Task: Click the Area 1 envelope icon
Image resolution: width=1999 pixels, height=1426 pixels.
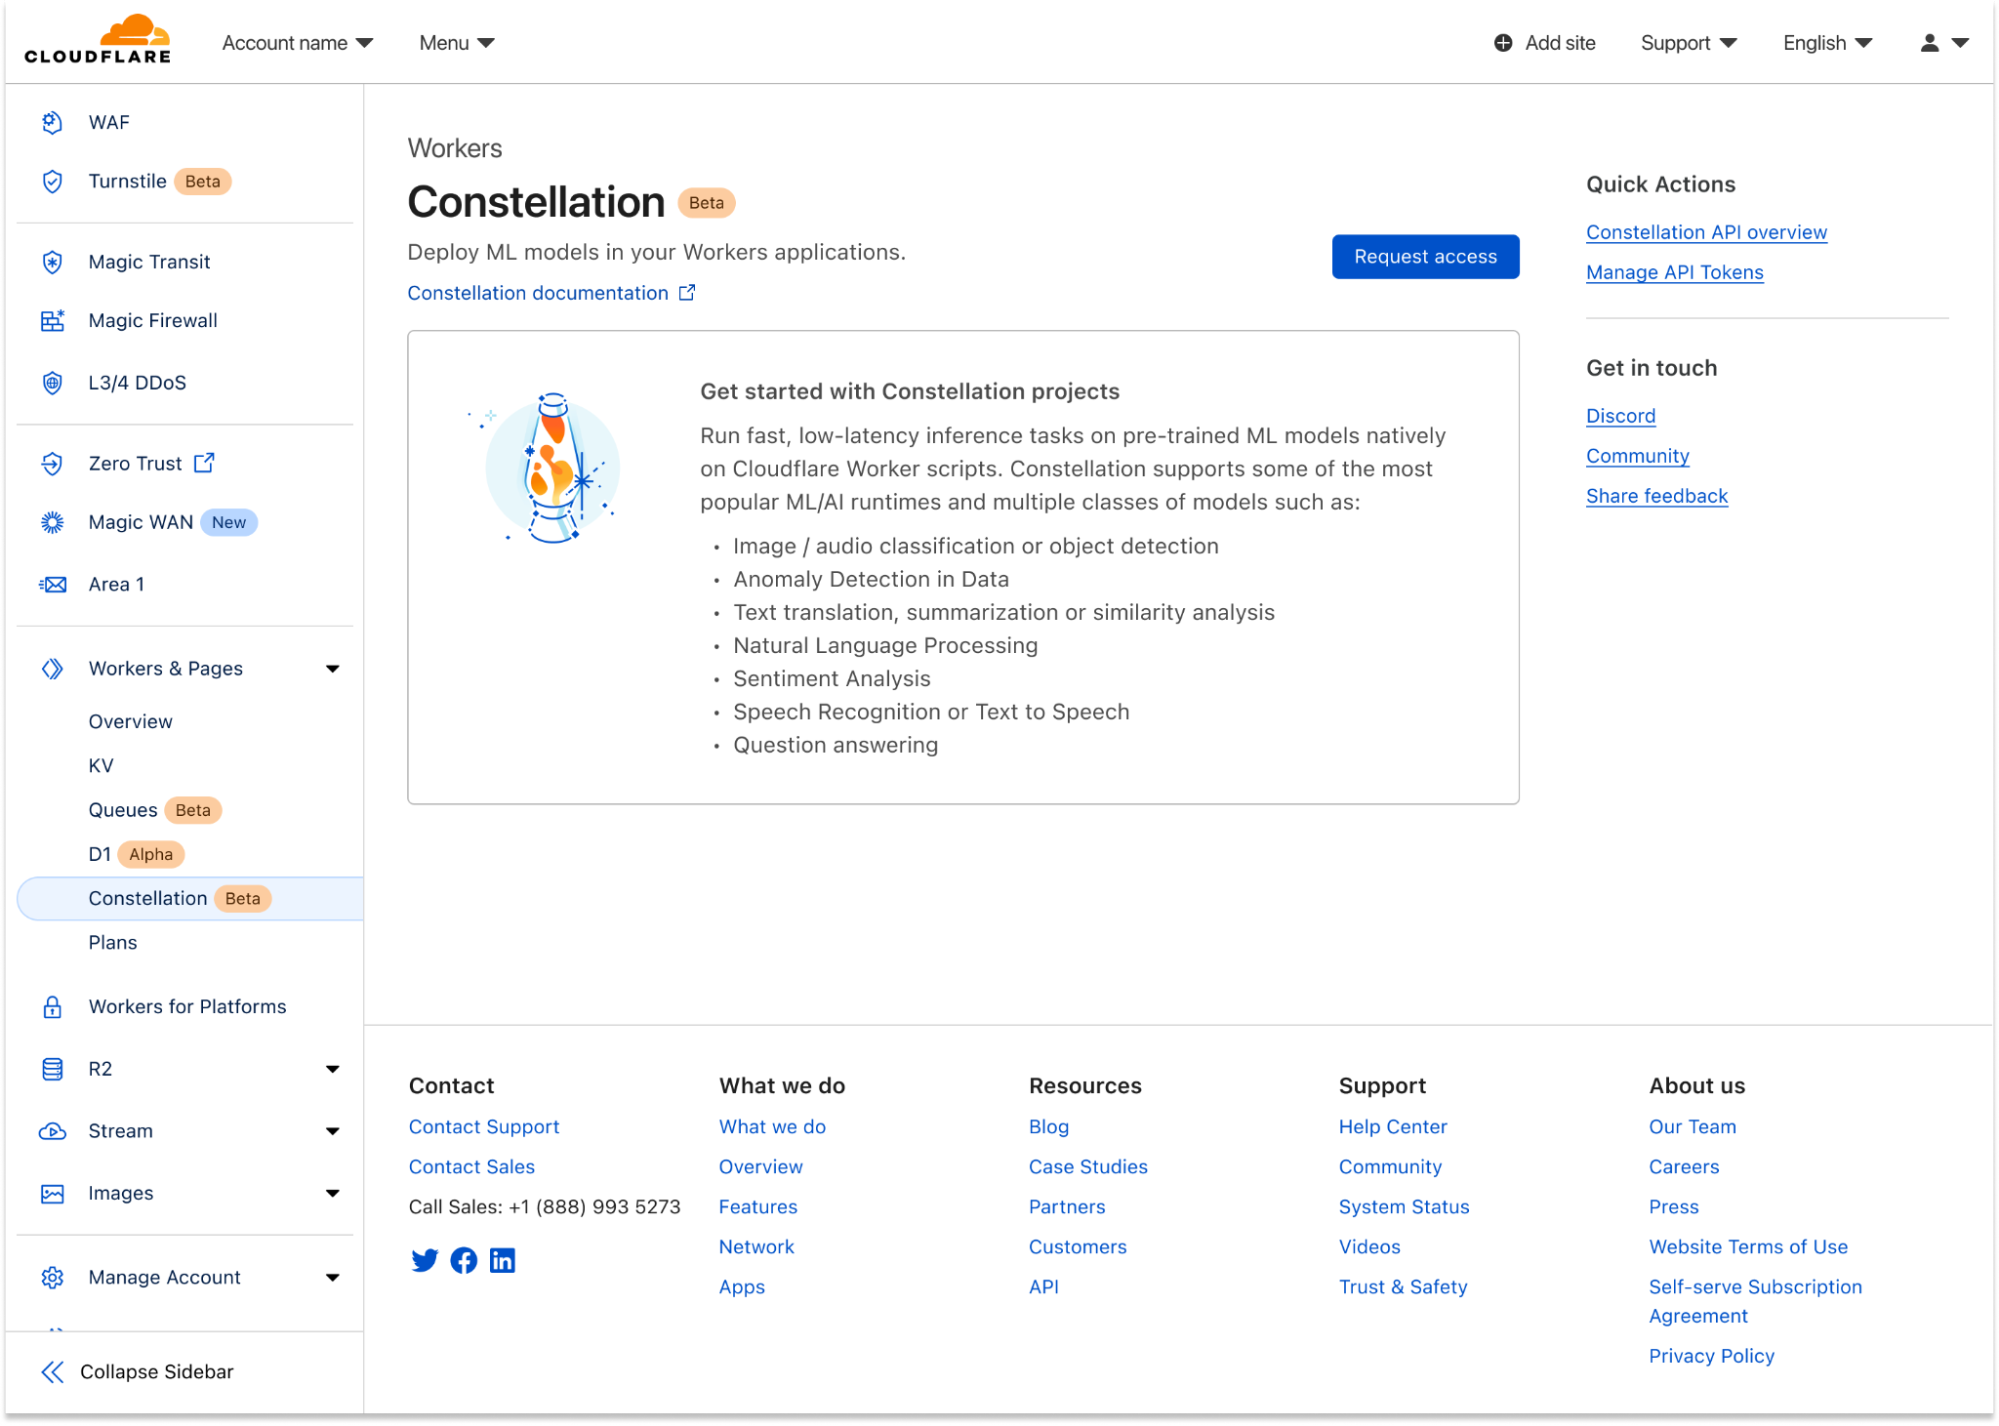Action: pos(52,584)
